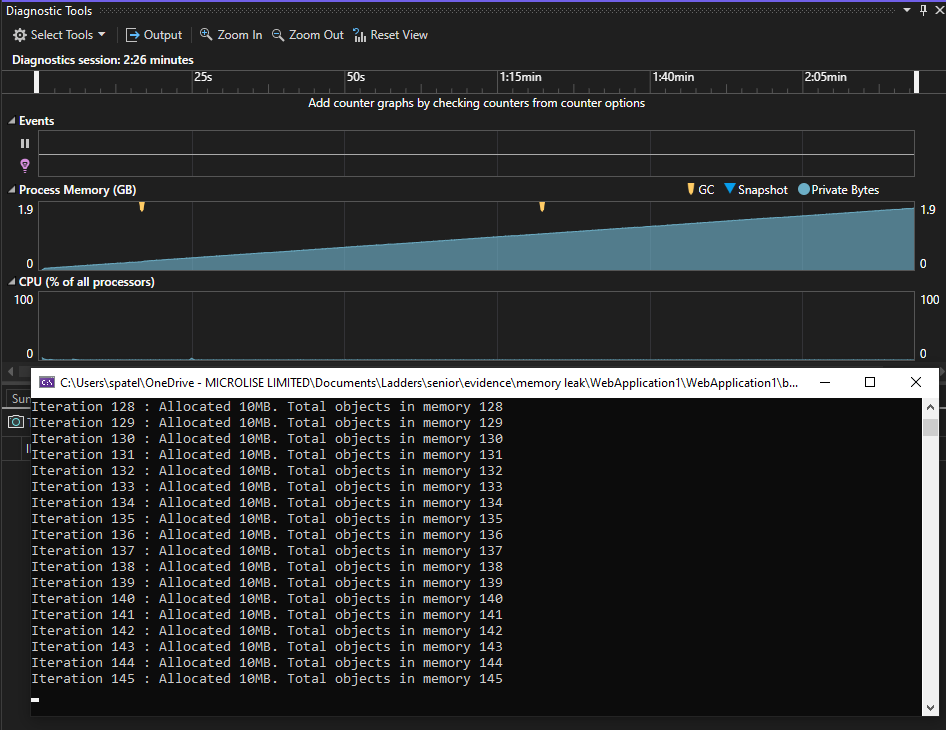Collapse the Process Memory (GB) graph
946x730 pixels.
(11, 190)
